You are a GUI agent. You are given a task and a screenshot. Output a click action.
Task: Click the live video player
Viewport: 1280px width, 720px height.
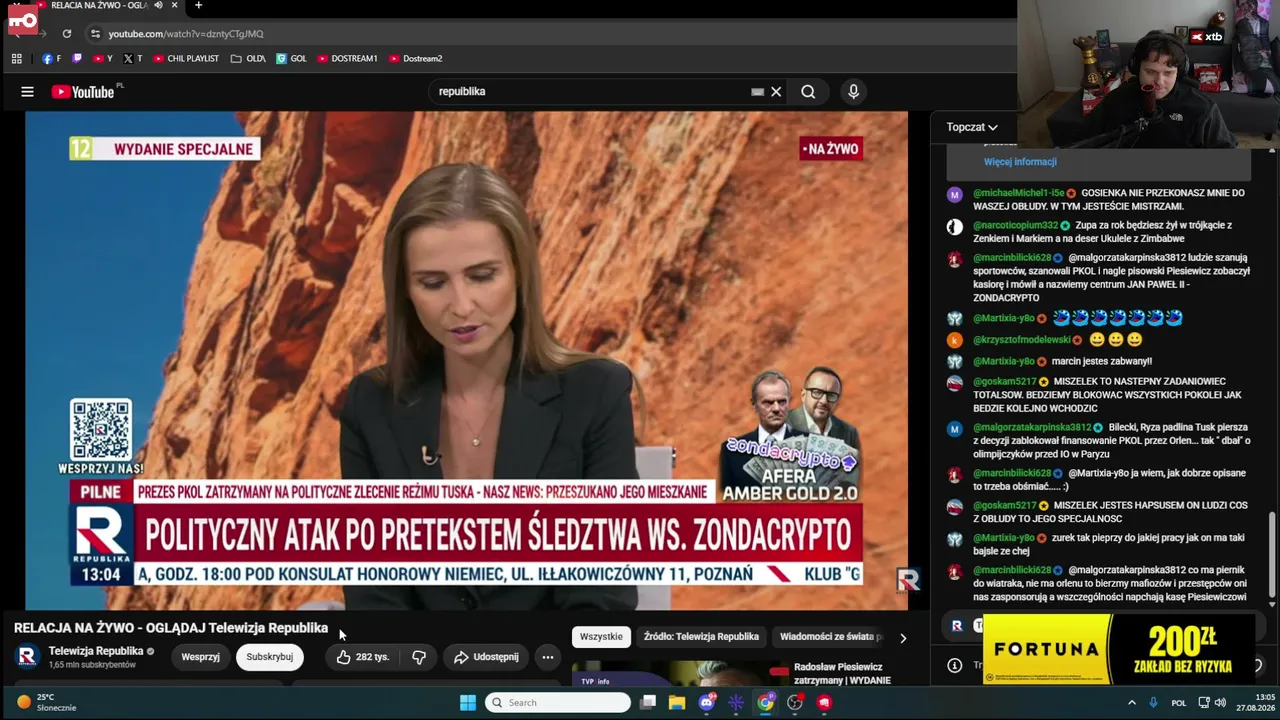pyautogui.click(x=466, y=360)
